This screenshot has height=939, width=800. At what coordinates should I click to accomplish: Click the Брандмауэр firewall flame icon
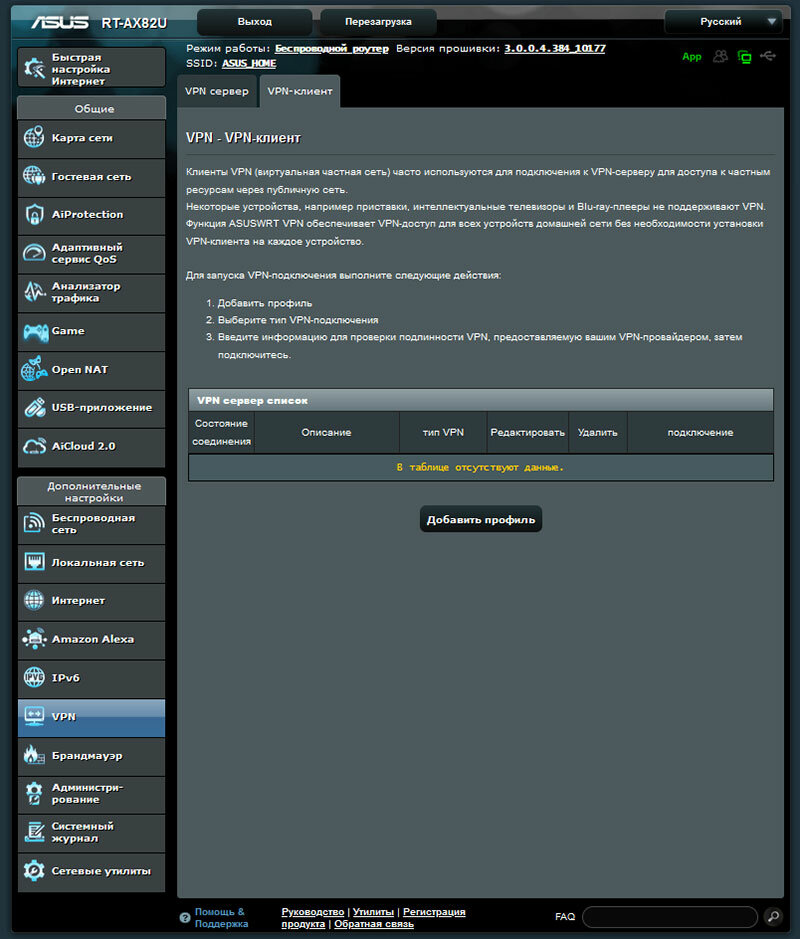click(34, 755)
